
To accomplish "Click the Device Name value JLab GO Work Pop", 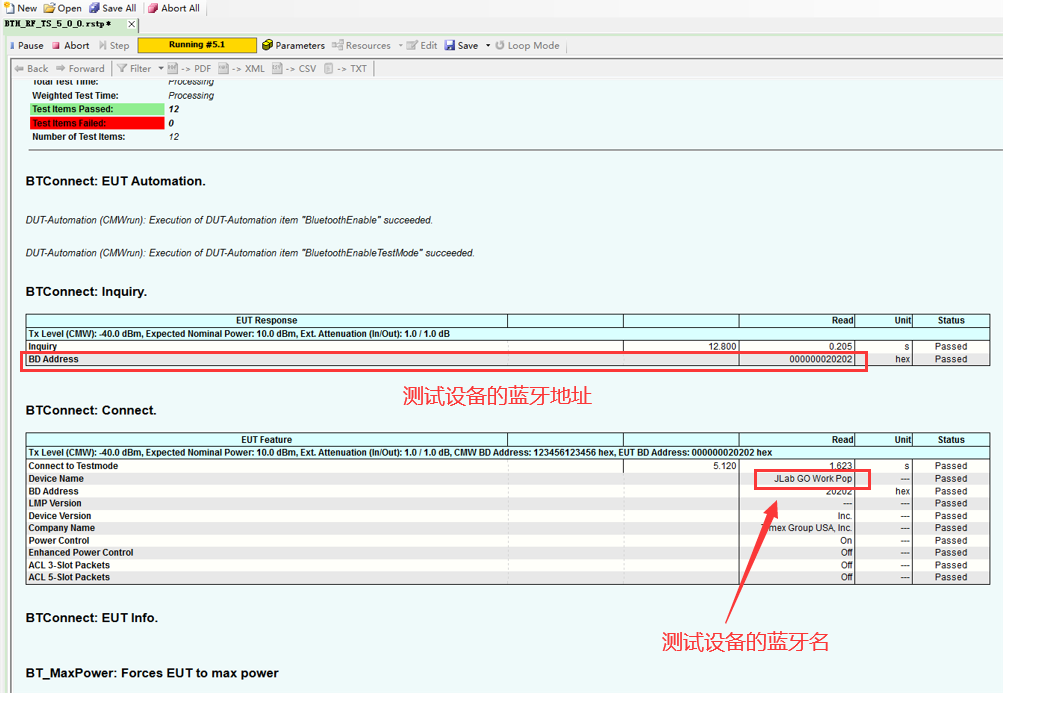I will (813, 478).
